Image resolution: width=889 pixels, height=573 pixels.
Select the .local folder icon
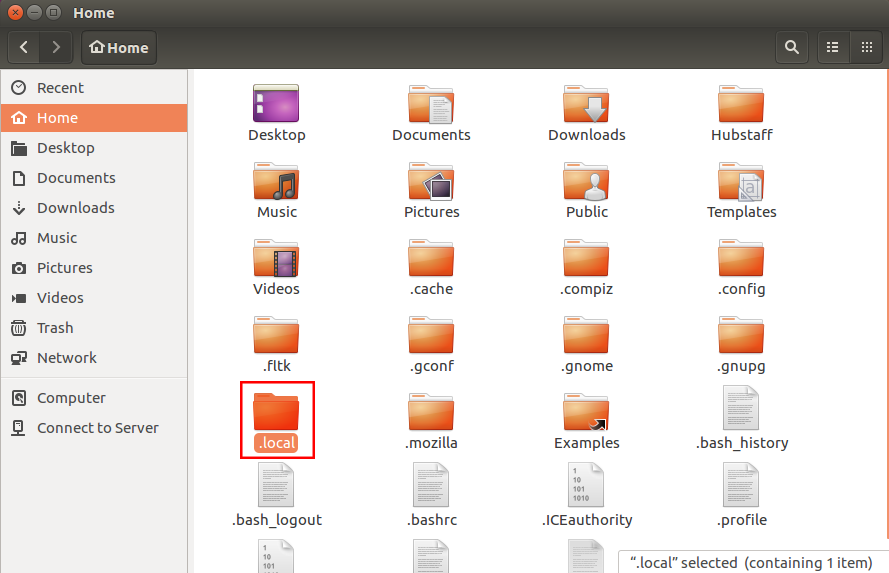tap(276, 412)
